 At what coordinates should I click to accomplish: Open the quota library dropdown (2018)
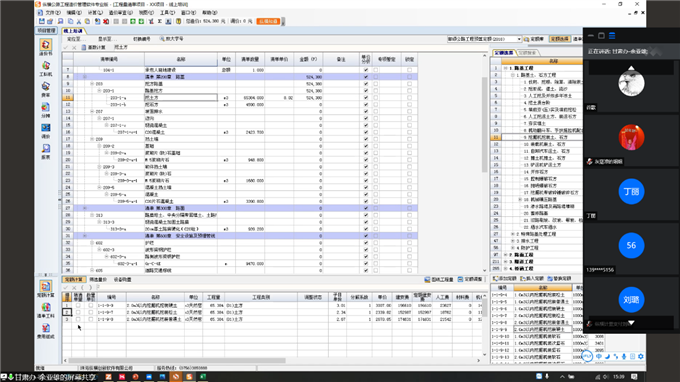(x=519, y=39)
